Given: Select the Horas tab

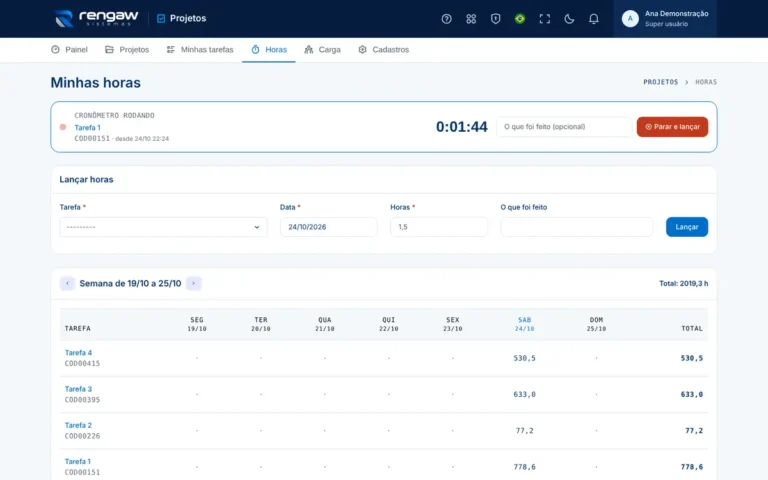Looking at the screenshot, I should click(269, 49).
